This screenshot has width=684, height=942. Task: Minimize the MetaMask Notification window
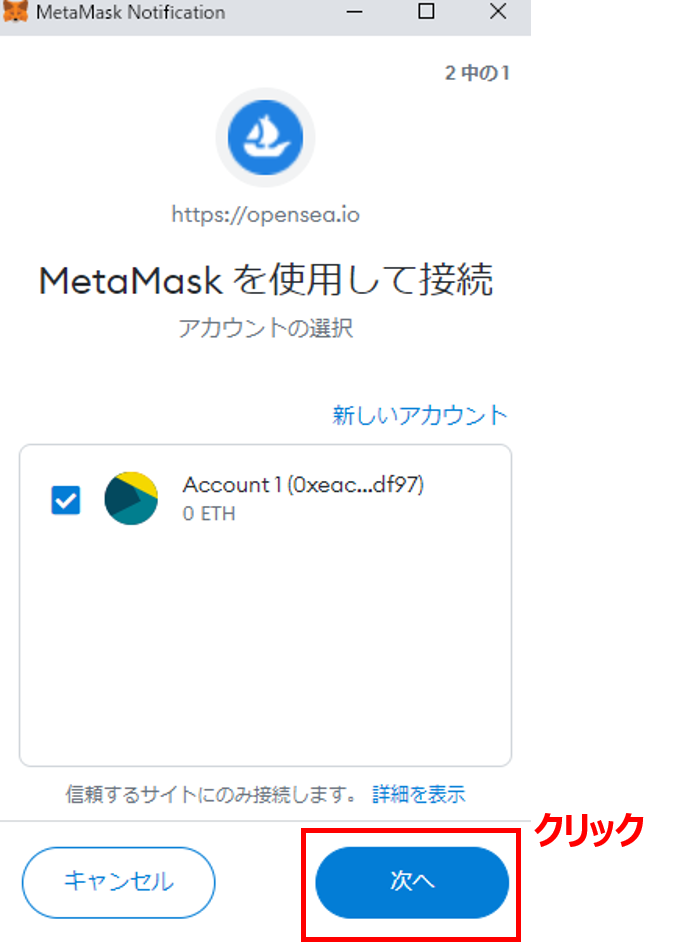coord(354,11)
